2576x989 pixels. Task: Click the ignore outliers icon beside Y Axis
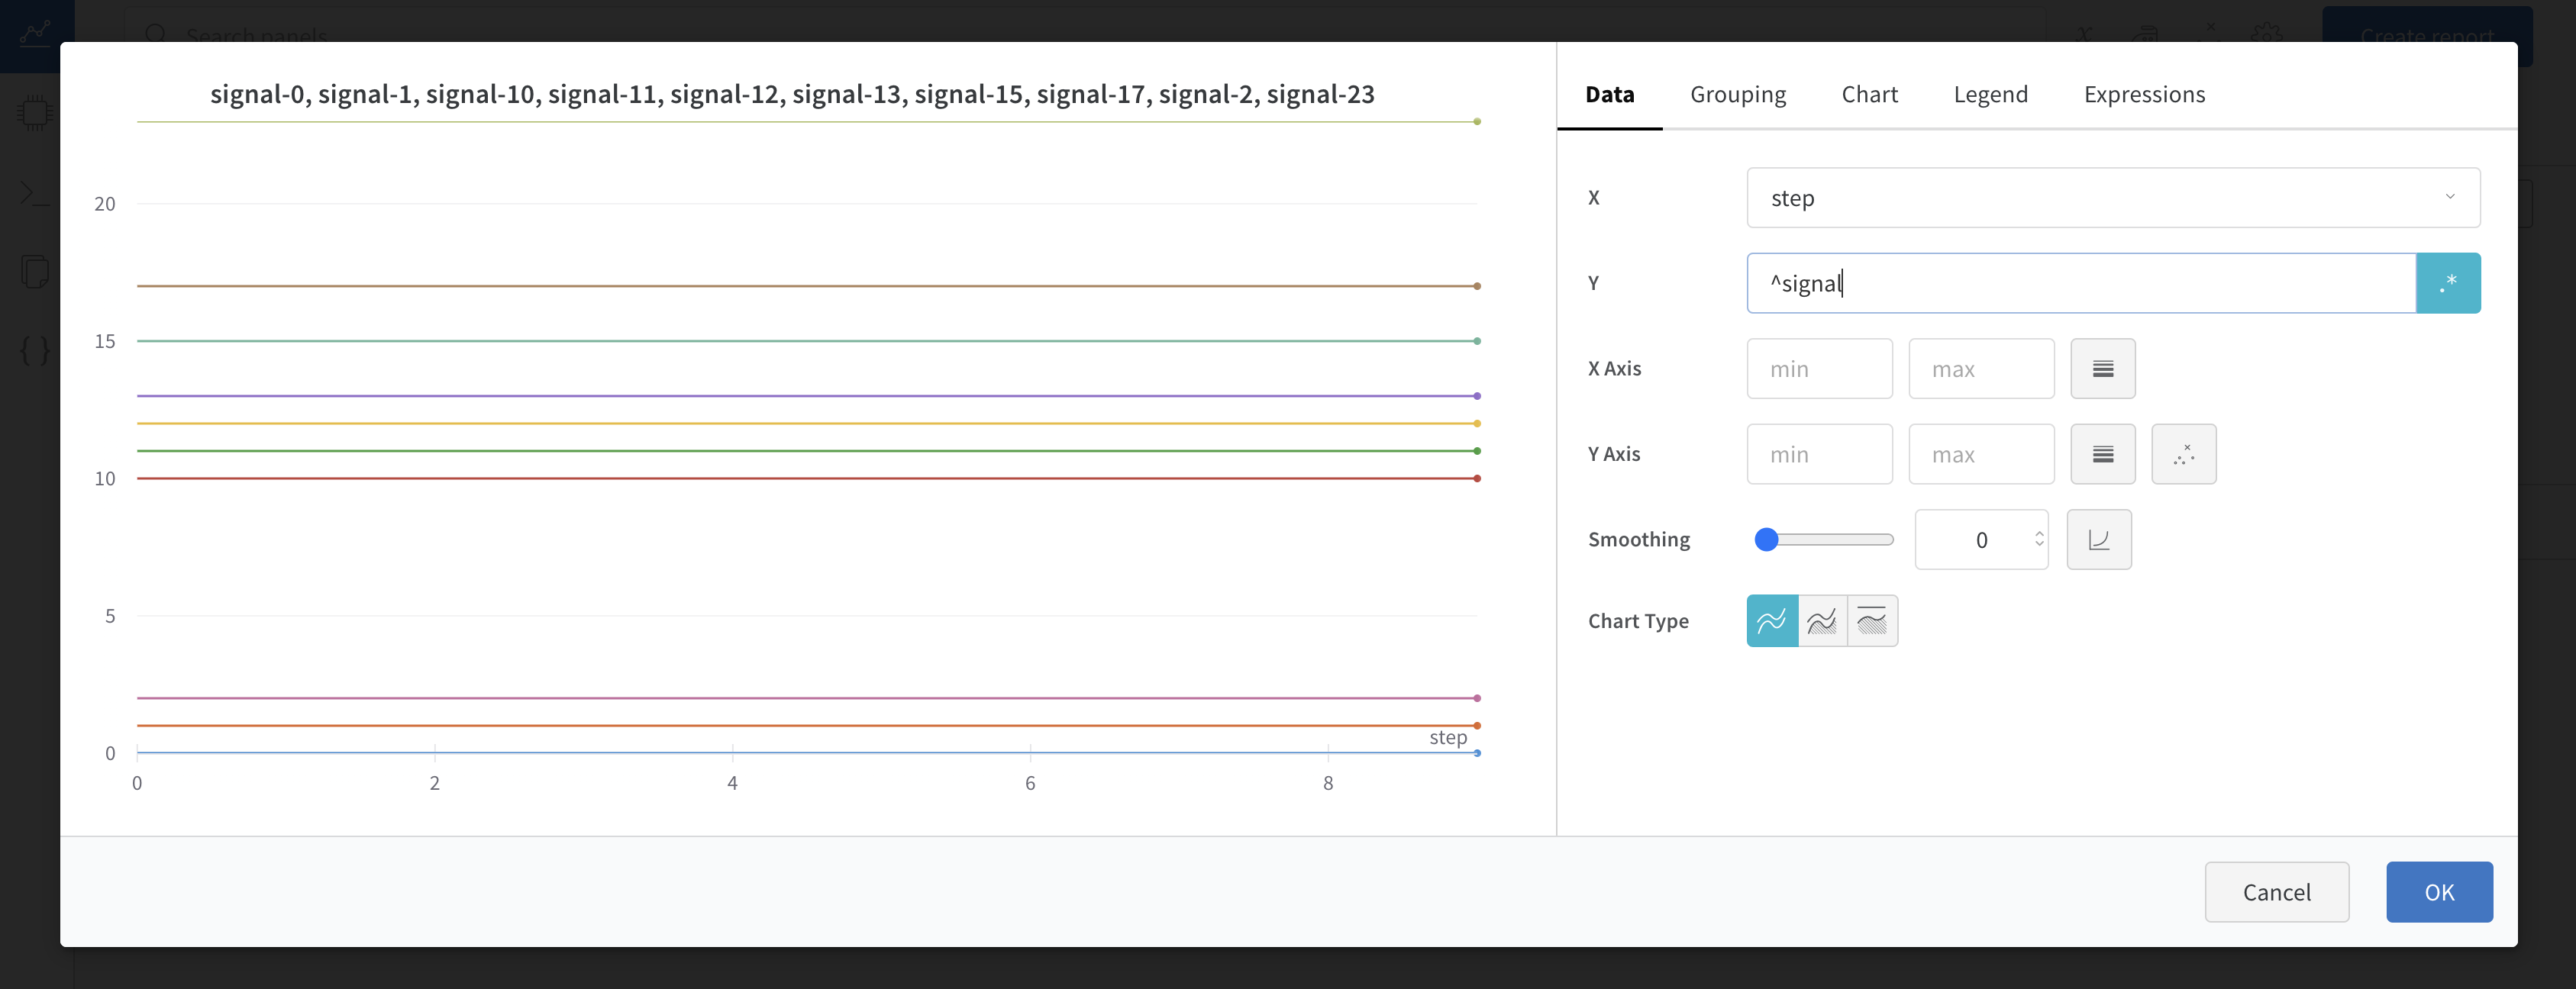(x=2184, y=454)
